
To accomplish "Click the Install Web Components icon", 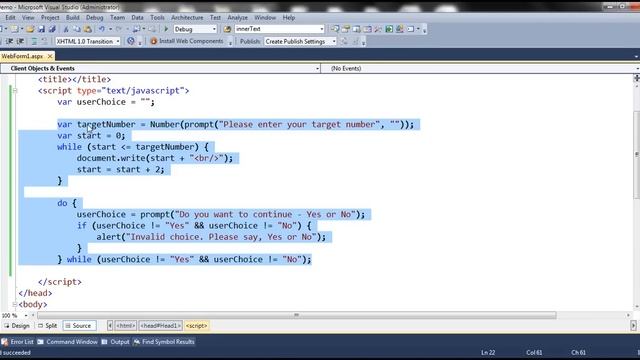I will [x=154, y=41].
